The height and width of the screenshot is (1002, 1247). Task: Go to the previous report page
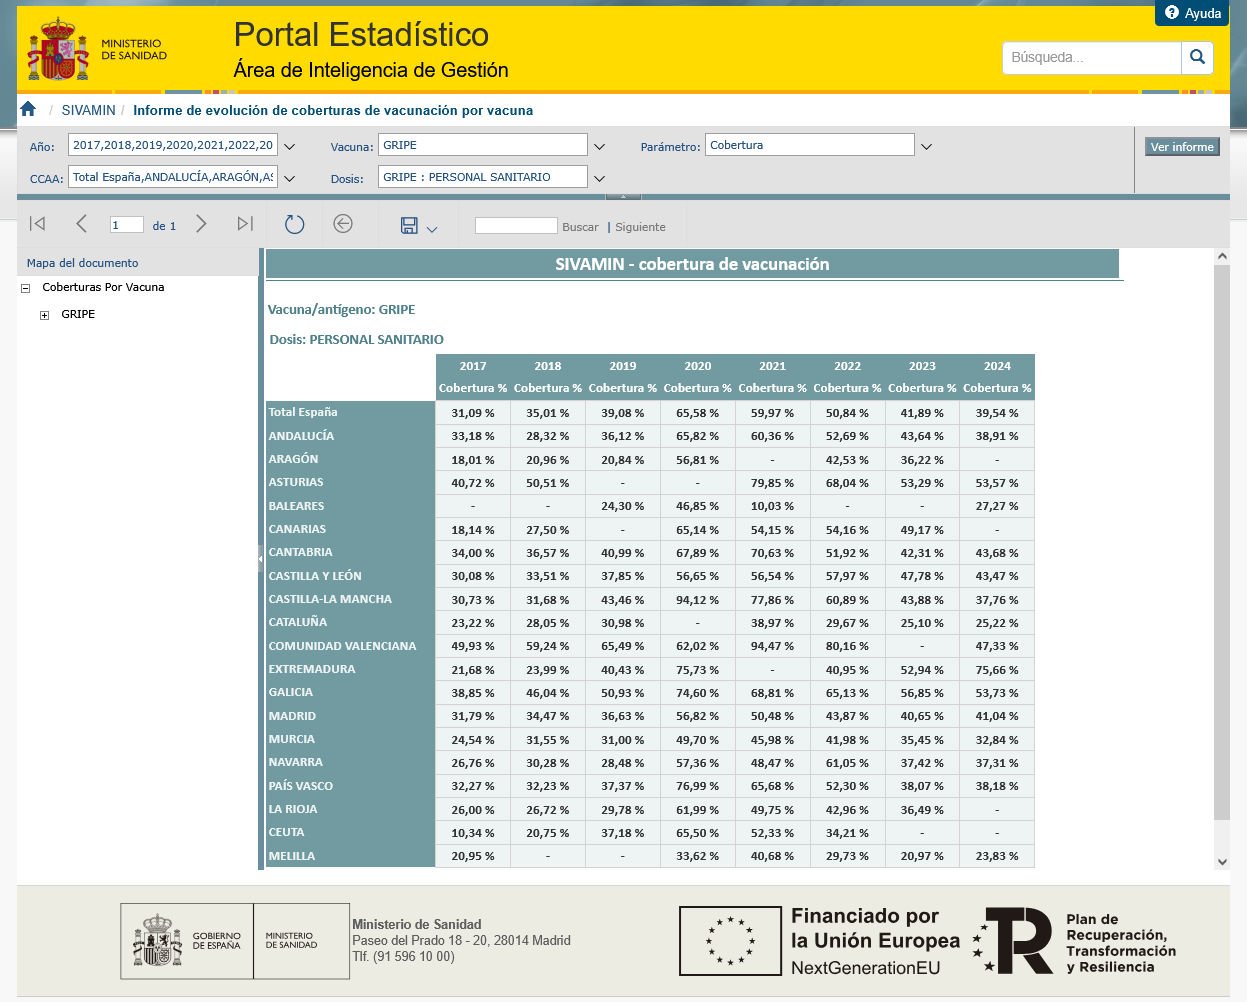pos(82,224)
